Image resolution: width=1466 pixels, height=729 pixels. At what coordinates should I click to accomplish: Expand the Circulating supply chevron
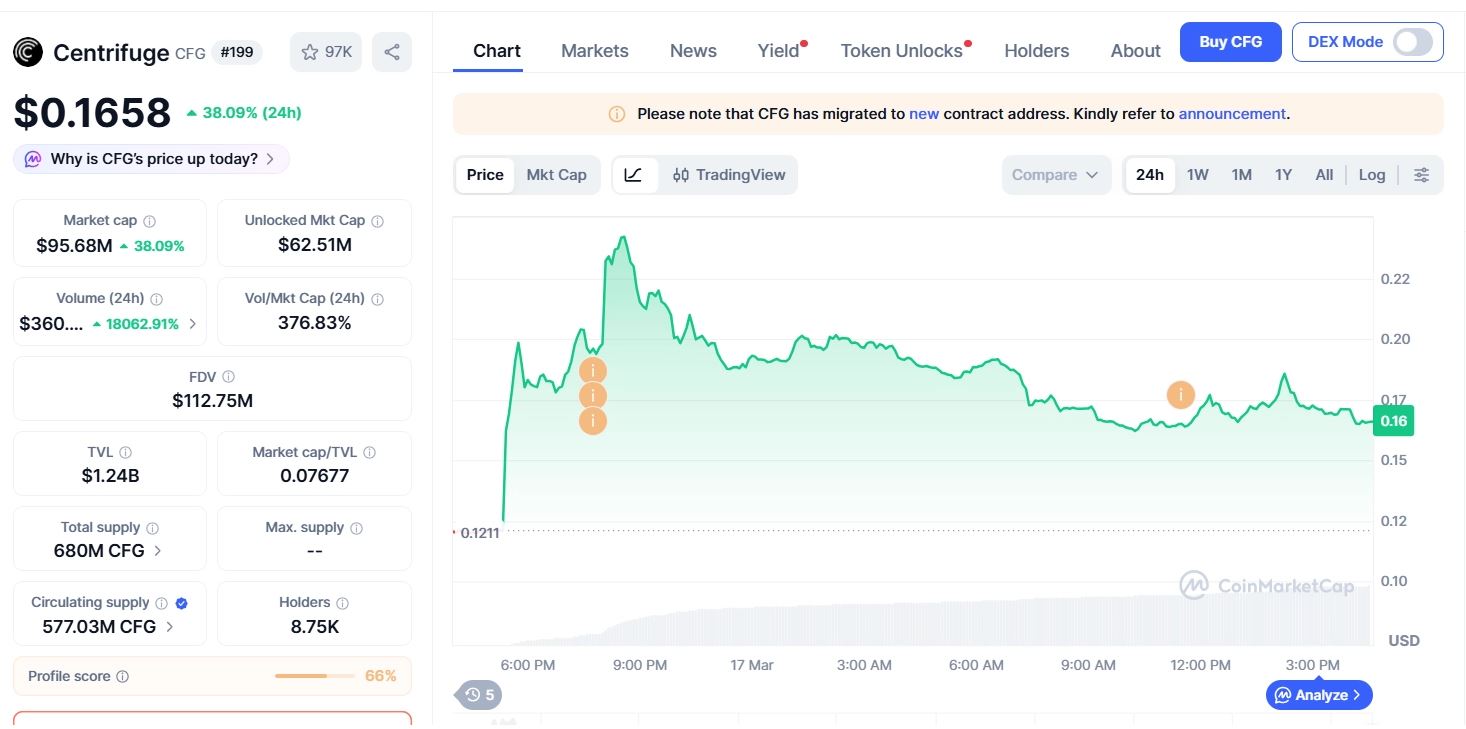click(170, 627)
